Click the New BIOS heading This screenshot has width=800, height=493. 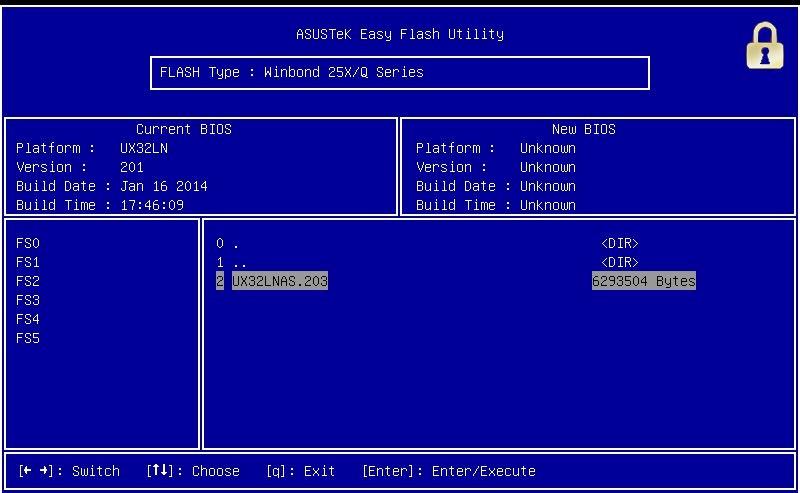click(x=584, y=129)
